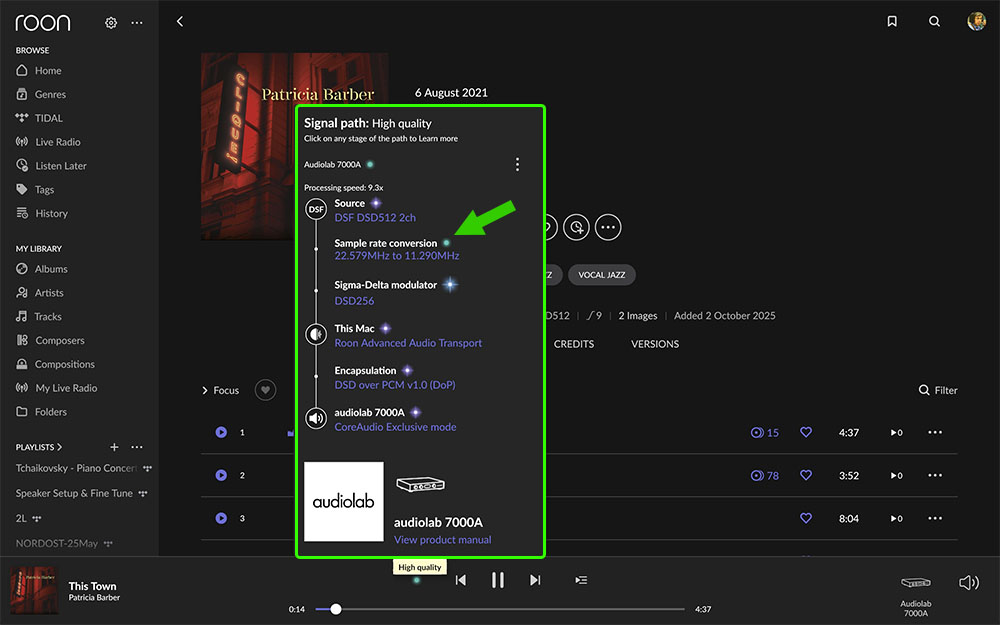Image resolution: width=1000 pixels, height=625 pixels.
Task: Switch to the Versions tab
Action: click(654, 344)
